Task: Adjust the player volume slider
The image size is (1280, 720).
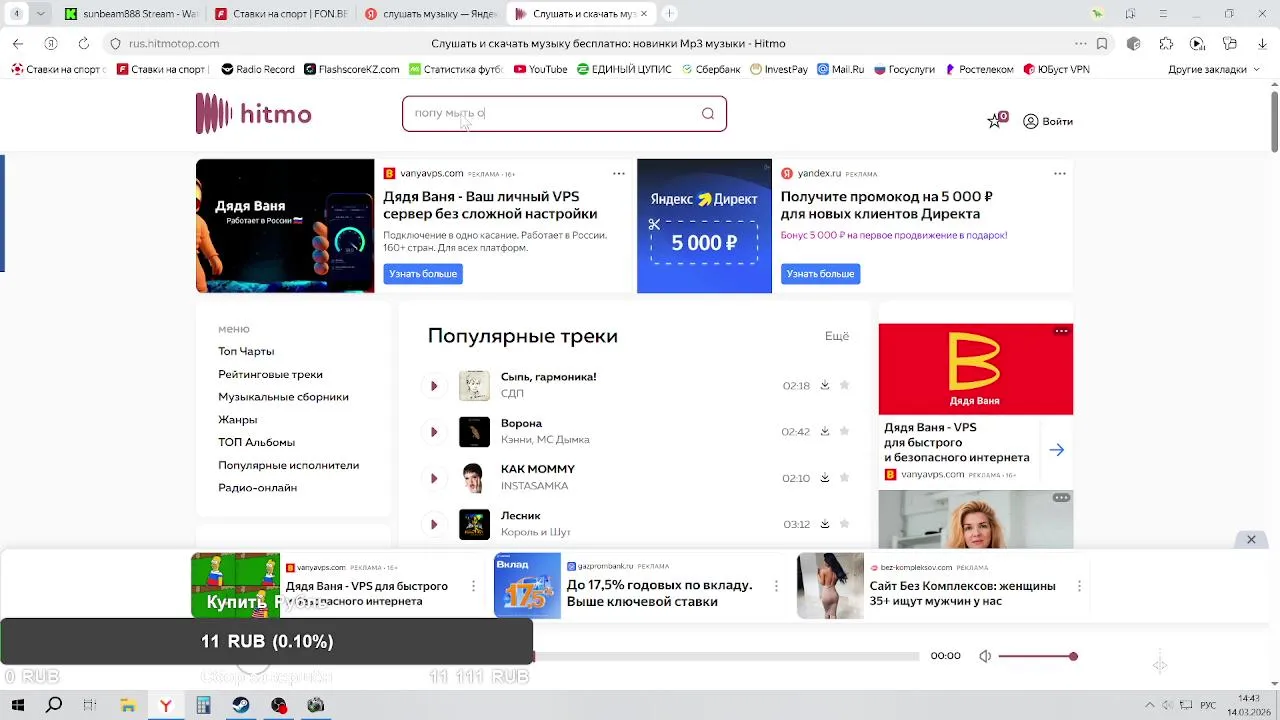Action: (x=1036, y=656)
